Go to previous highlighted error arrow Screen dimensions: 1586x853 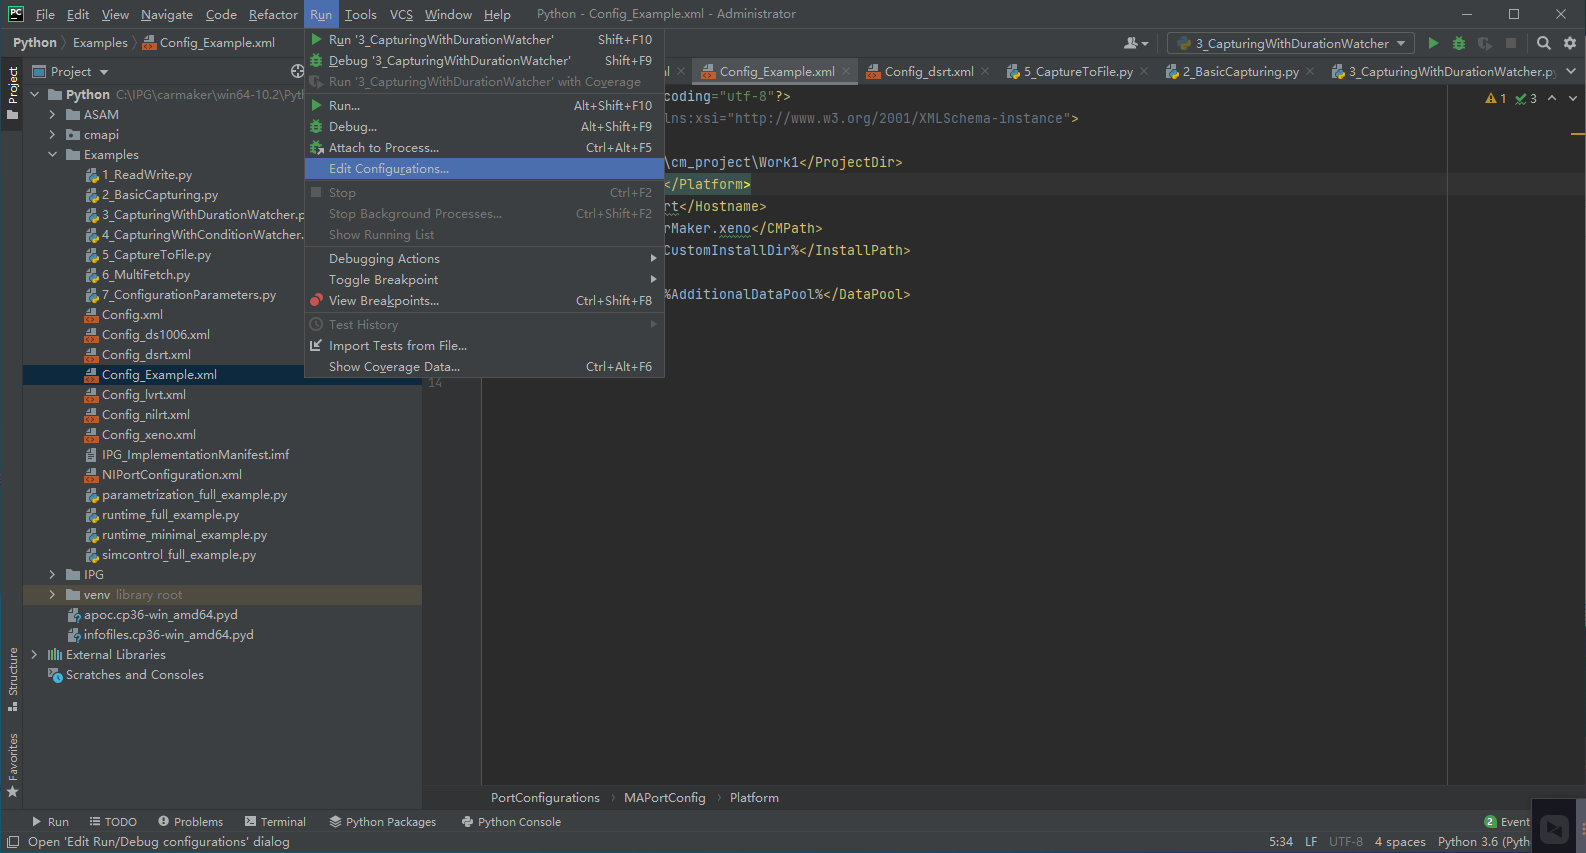pyautogui.click(x=1552, y=98)
